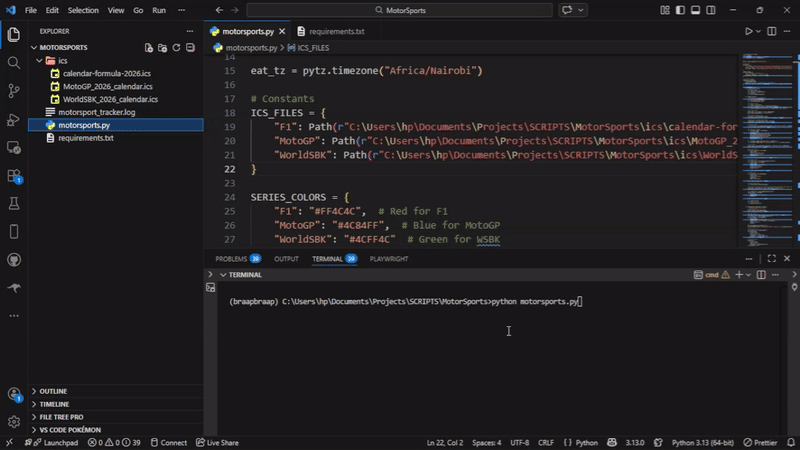This screenshot has width=800, height=450.
Task: Open the Source Control view
Action: tap(14, 91)
